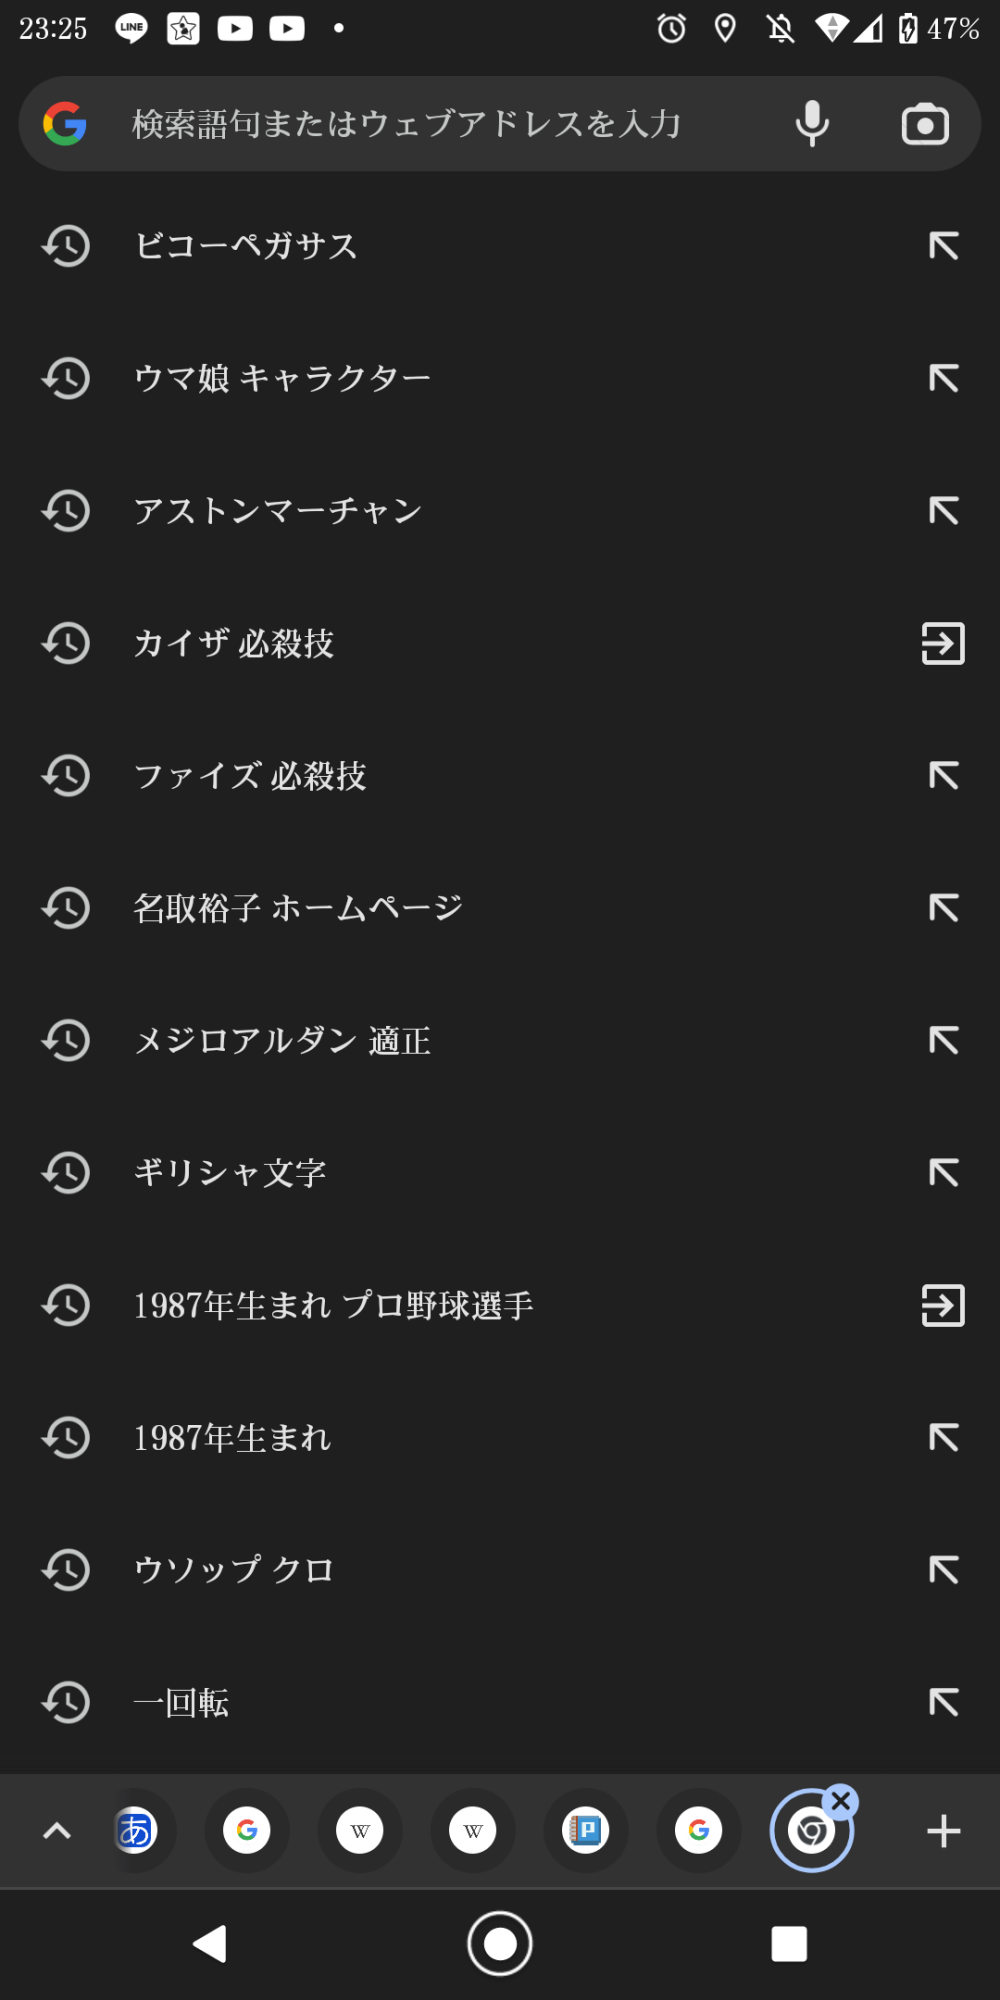Select the ファイズ 必殺技 suggestion
This screenshot has height=2000, width=1000.
point(250,776)
